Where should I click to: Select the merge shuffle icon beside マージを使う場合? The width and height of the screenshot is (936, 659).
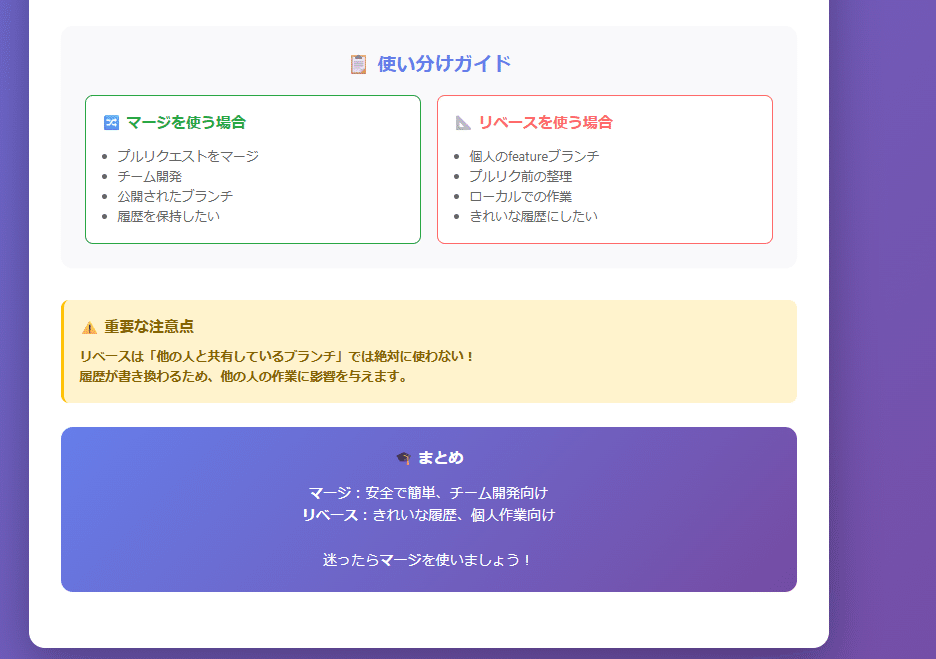(x=110, y=121)
